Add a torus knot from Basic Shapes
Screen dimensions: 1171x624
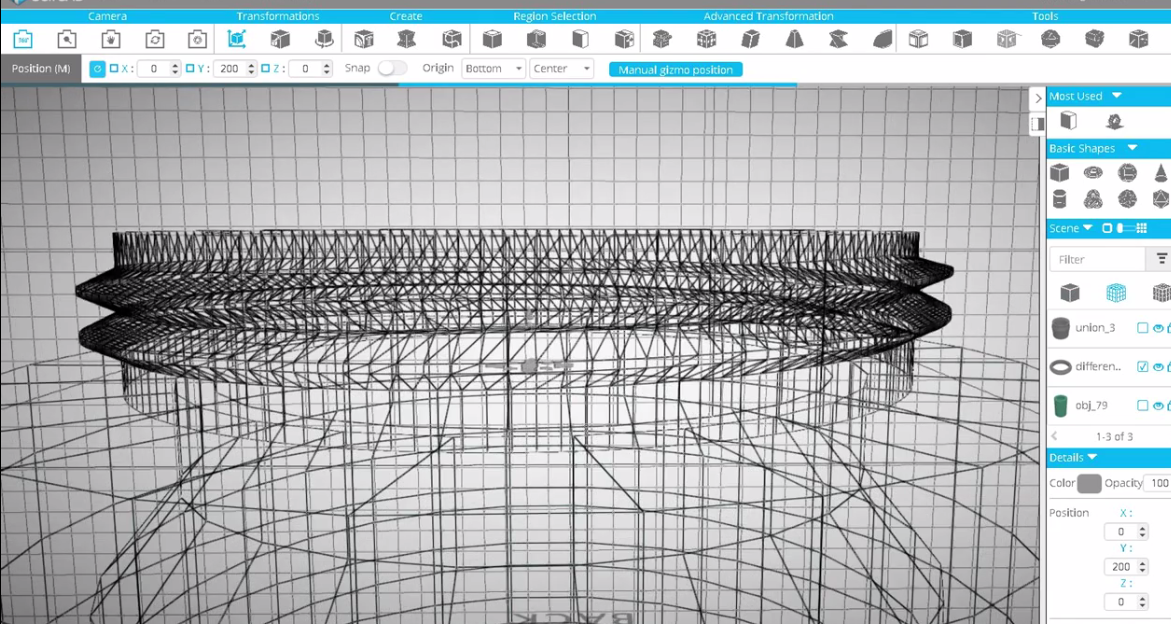click(1093, 199)
